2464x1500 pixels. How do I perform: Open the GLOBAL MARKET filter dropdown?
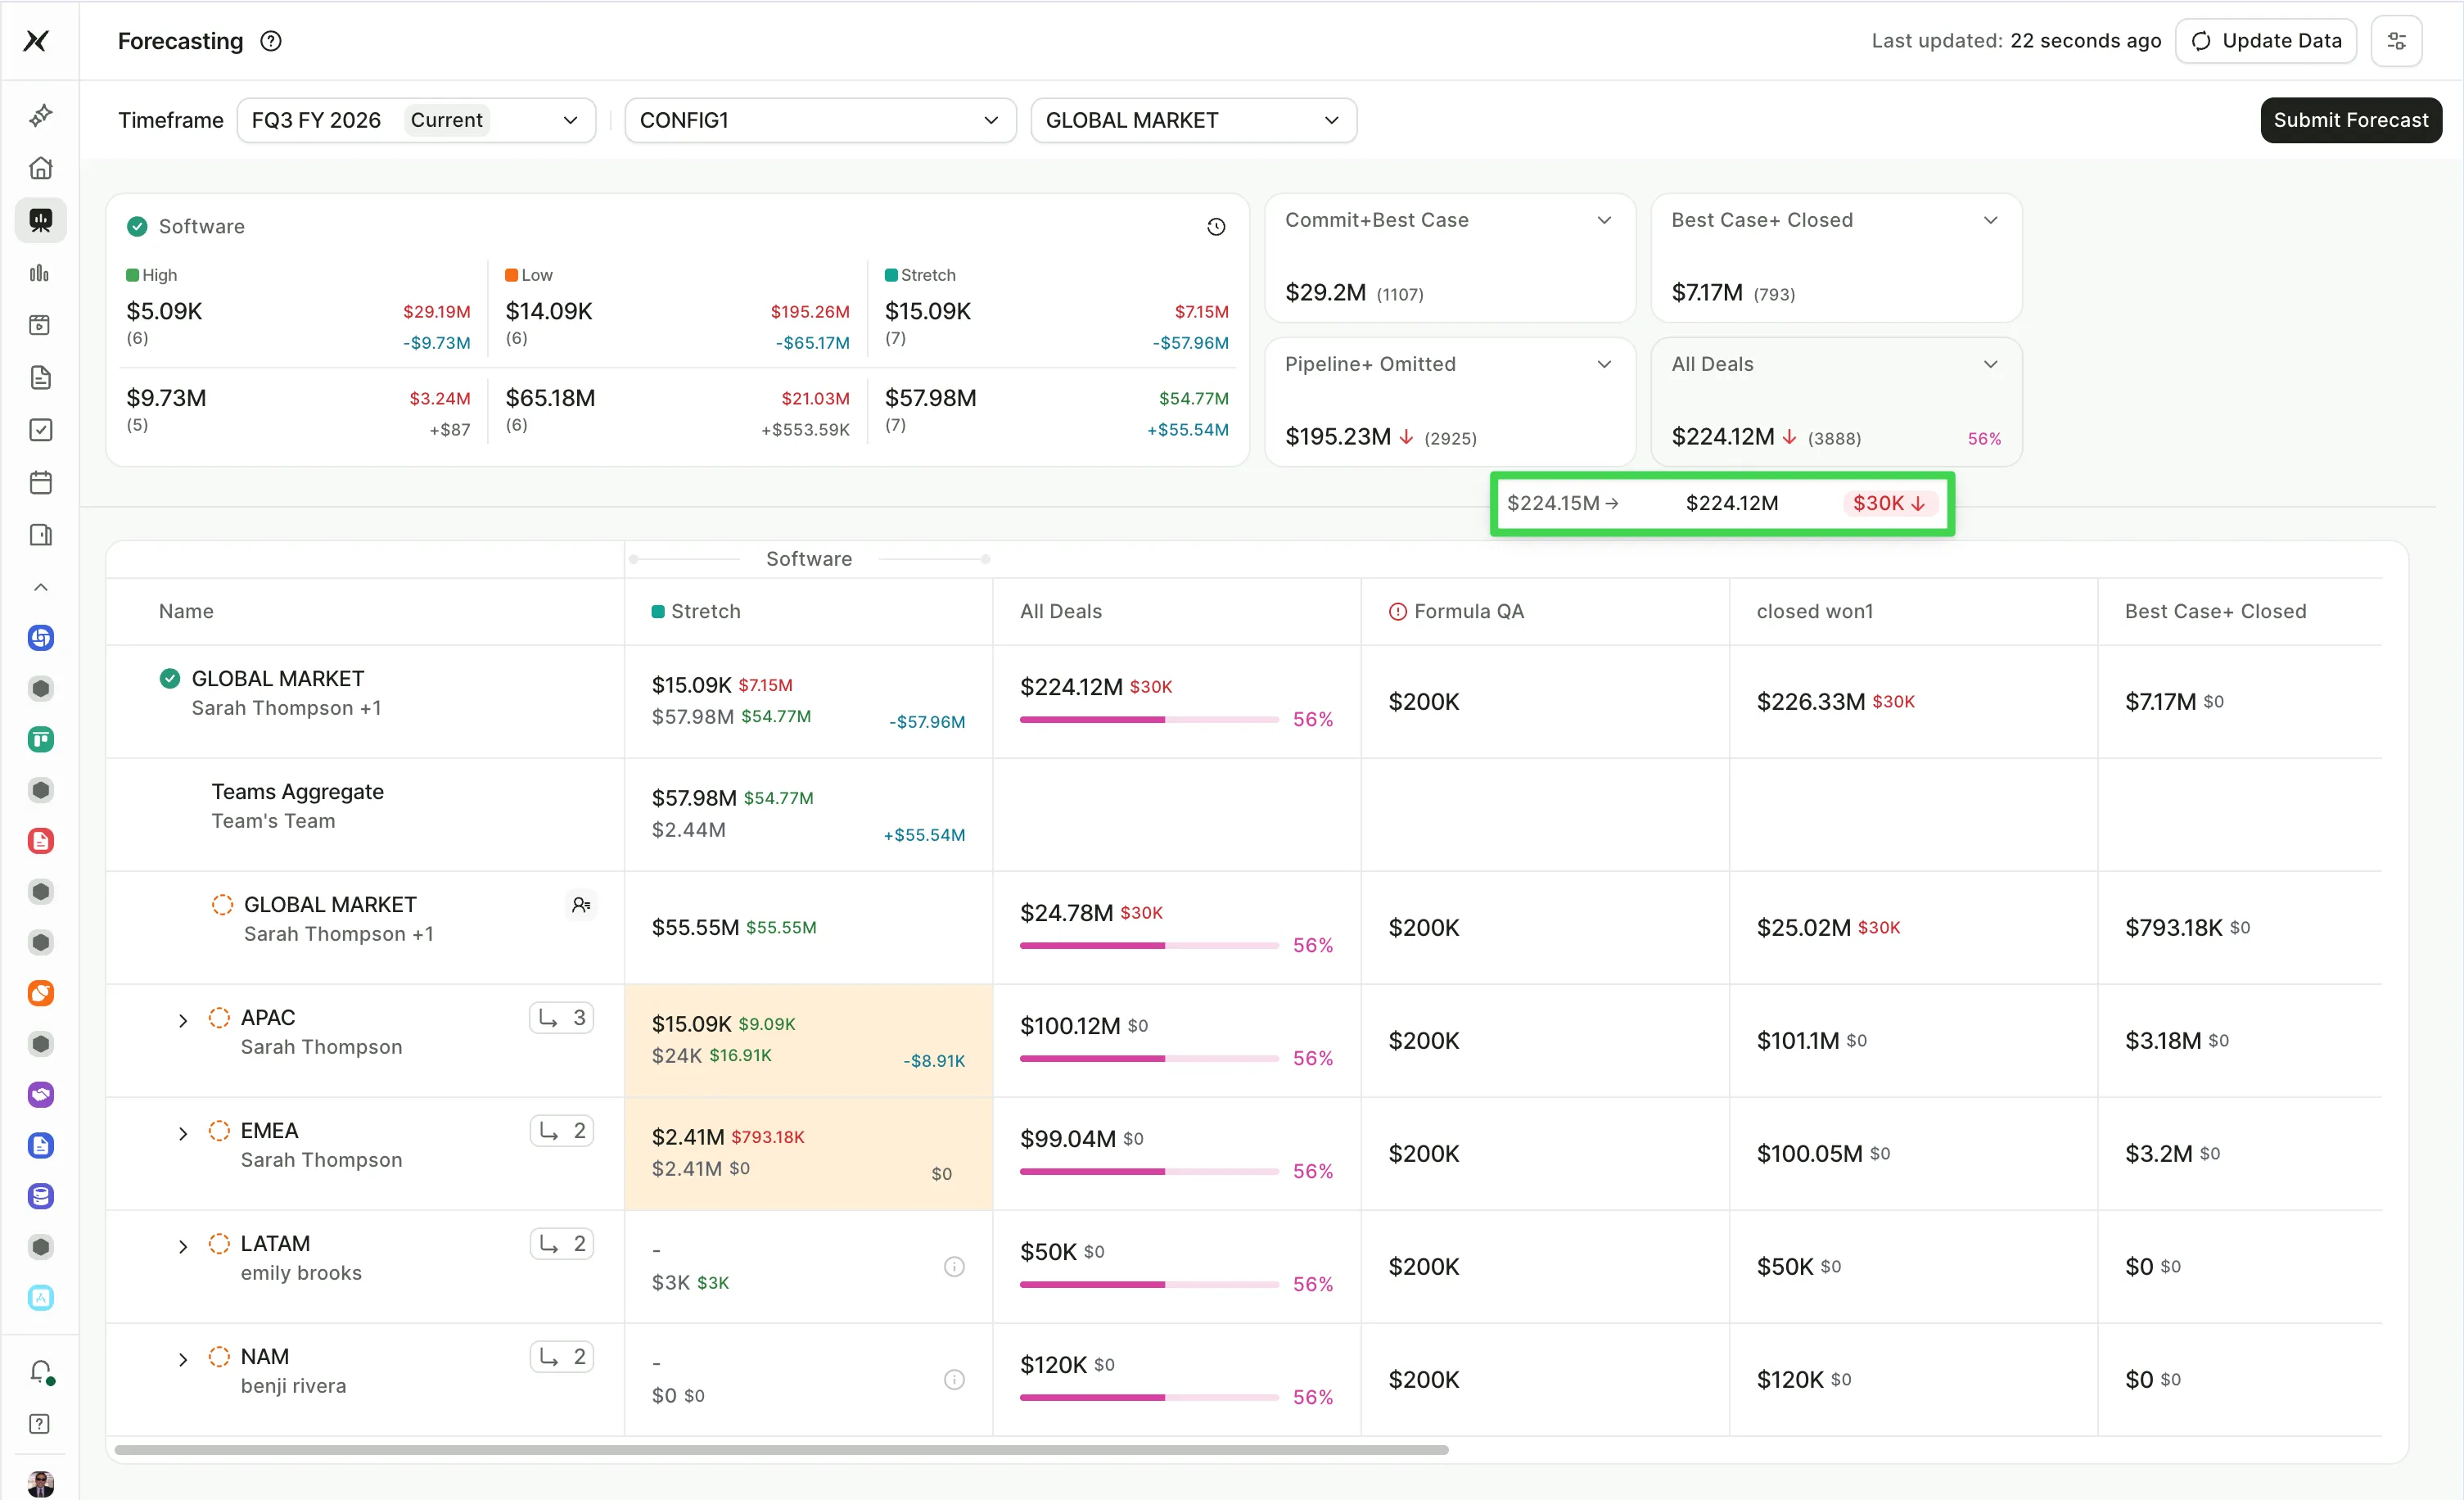click(x=1193, y=120)
